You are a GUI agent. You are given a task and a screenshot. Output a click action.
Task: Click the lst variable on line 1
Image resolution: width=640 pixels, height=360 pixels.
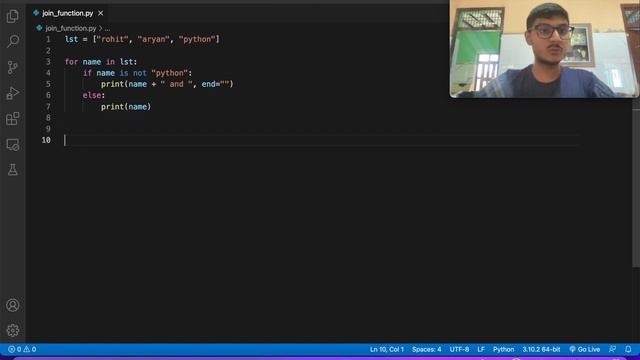pos(71,40)
